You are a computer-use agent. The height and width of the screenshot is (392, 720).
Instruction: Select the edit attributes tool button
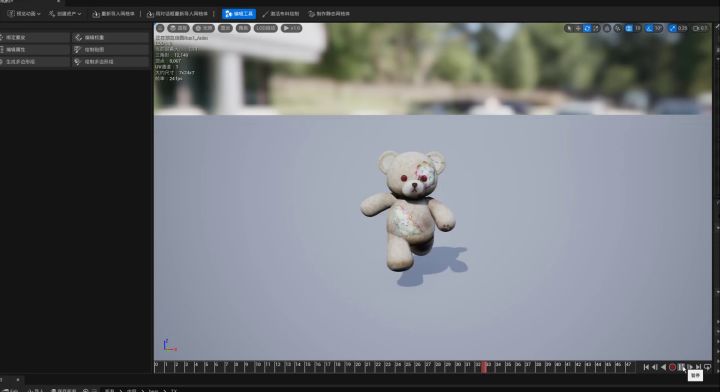pos(34,49)
